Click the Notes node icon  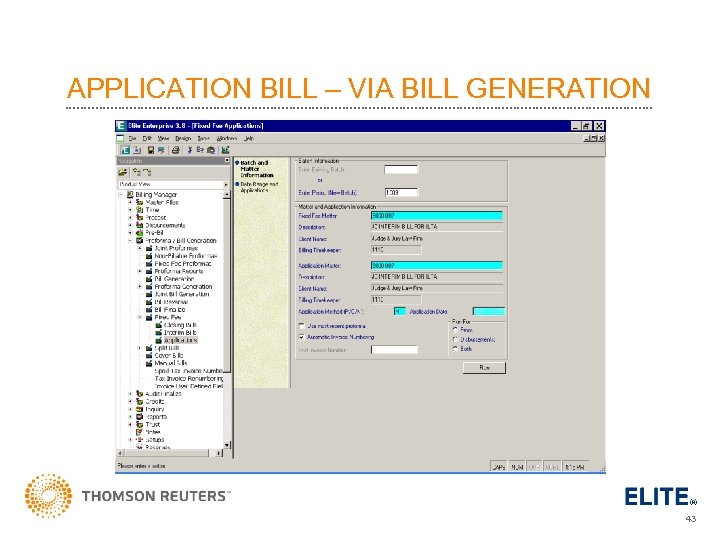coord(140,432)
